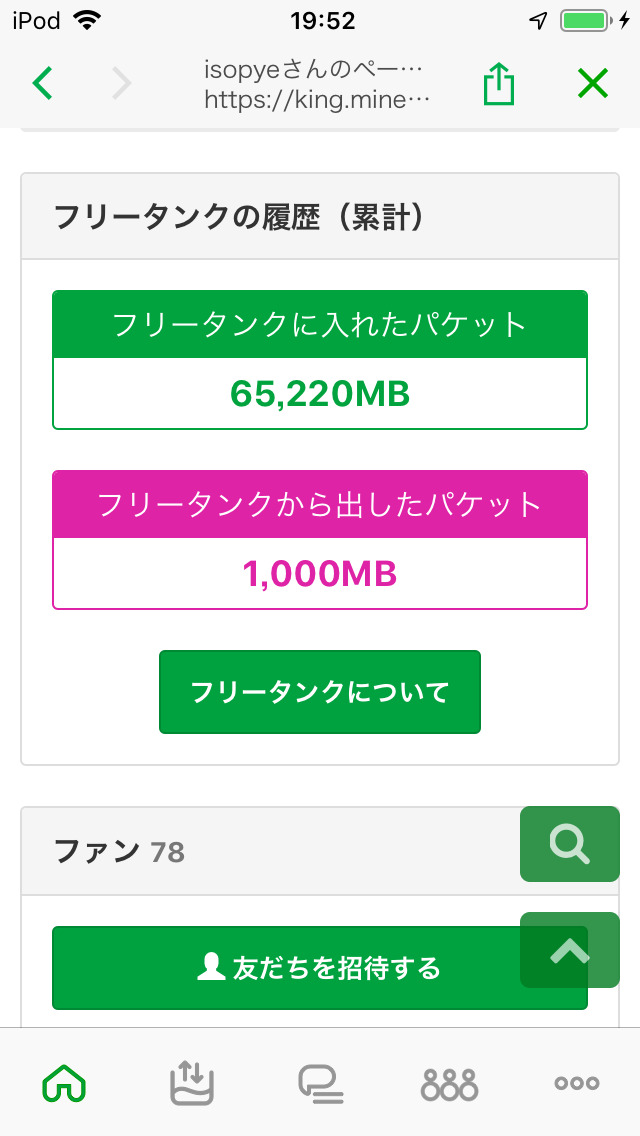
Task: Open the community people tab icon
Action: (449, 1083)
